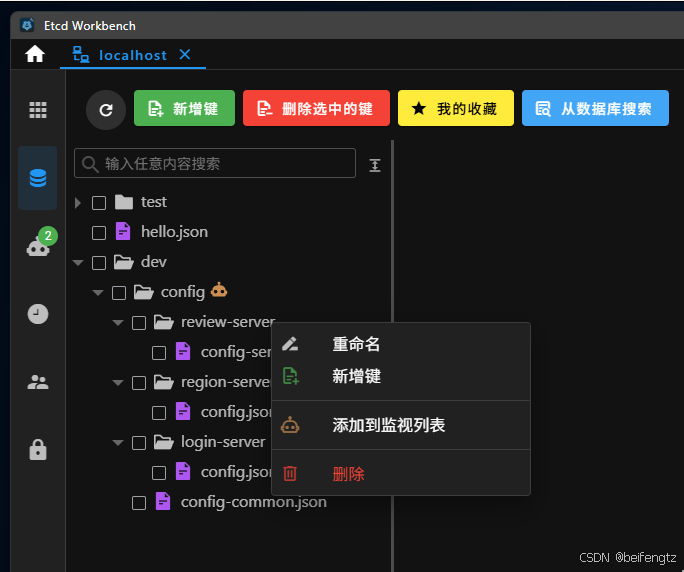
Task: Click the red 删除选中的键 button
Action: coord(316,108)
